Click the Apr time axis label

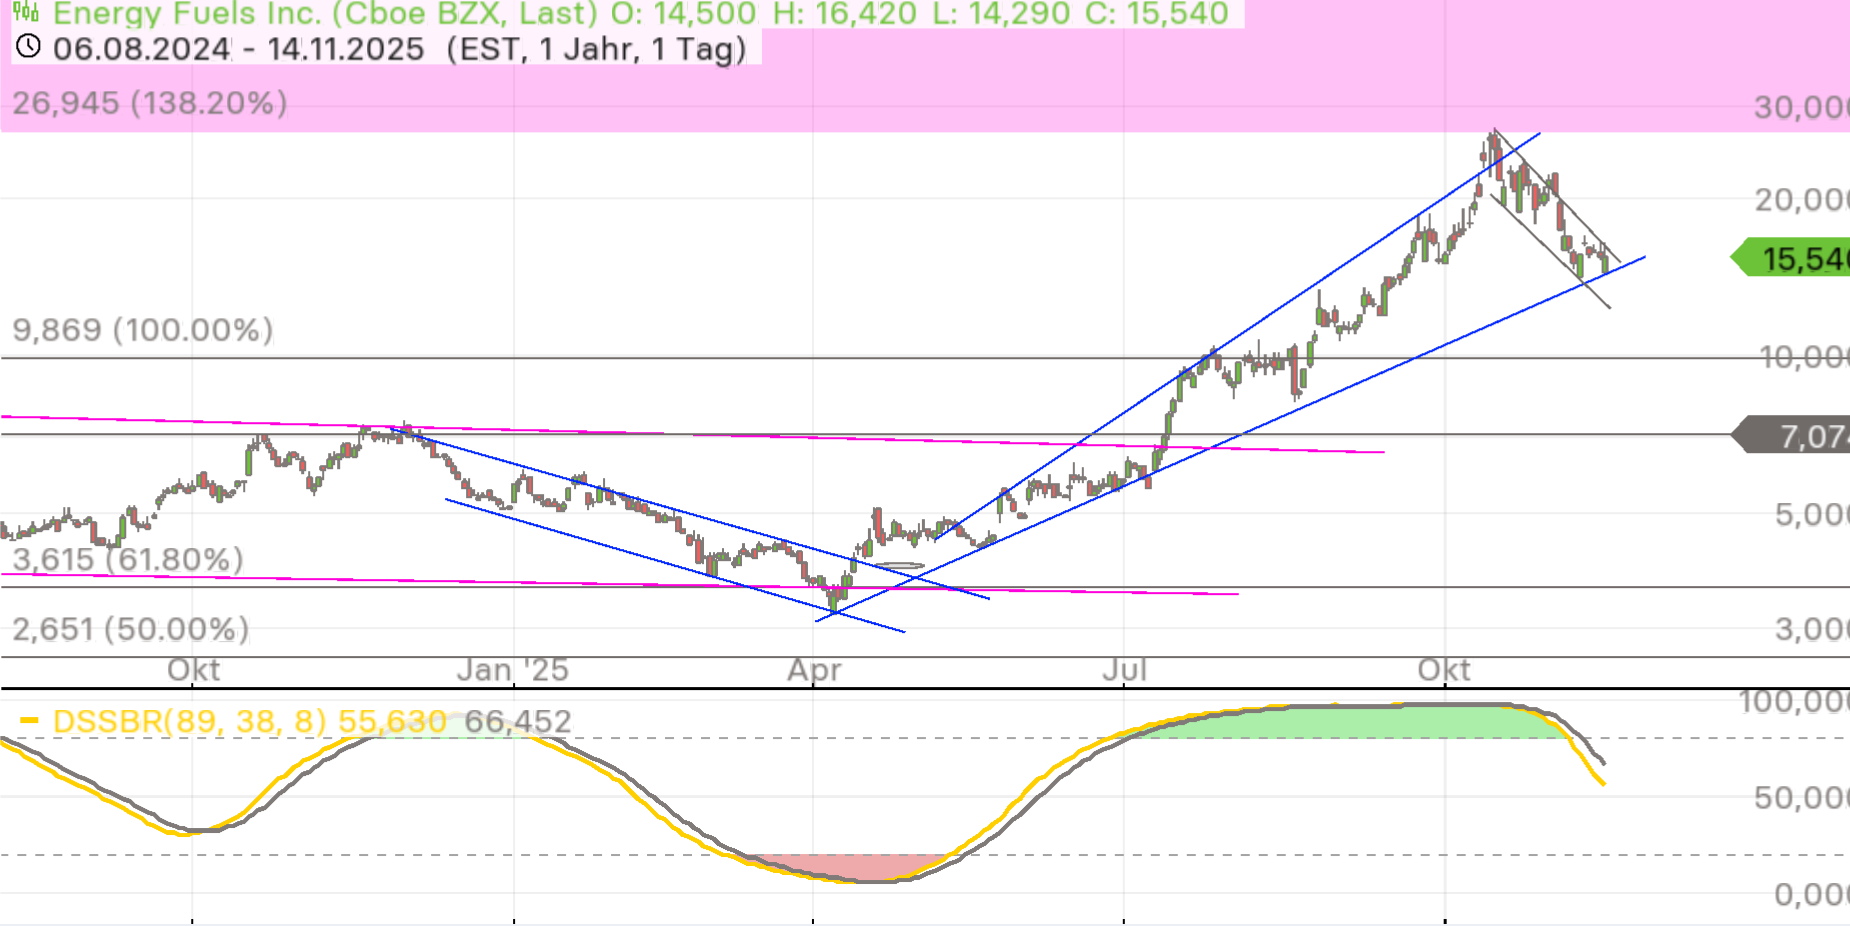pyautogui.click(x=814, y=669)
